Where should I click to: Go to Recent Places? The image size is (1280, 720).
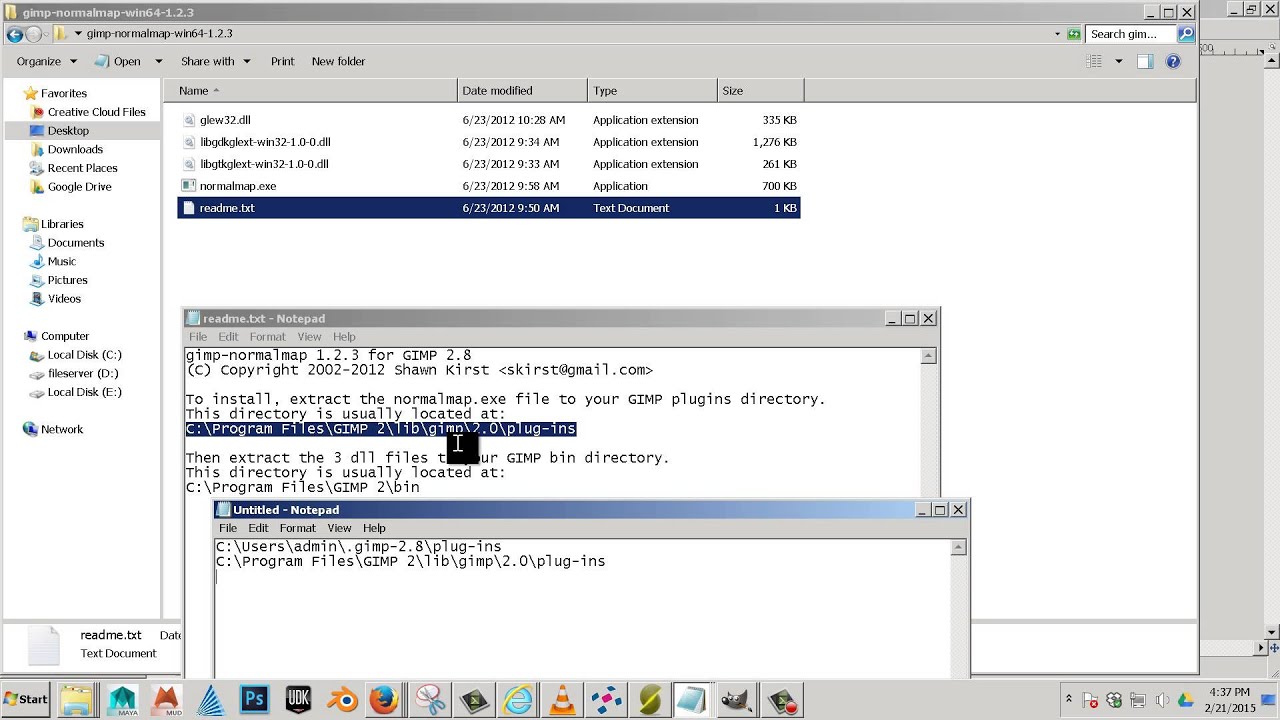click(82, 168)
